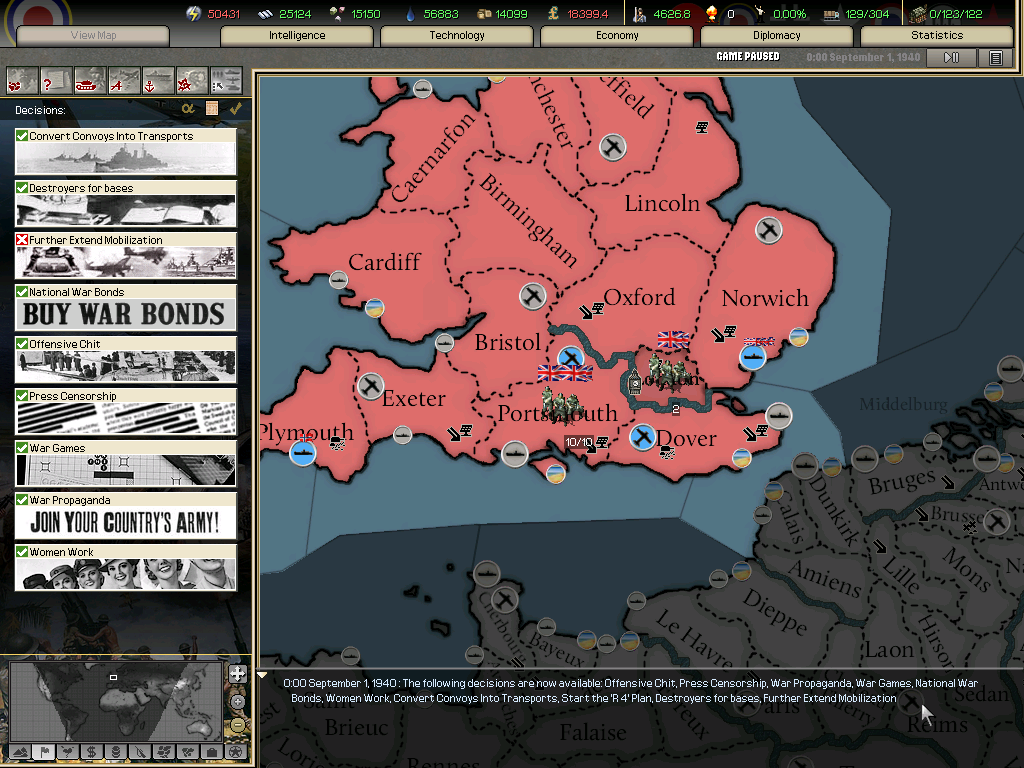Select the infantry unit counter in London

click(667, 374)
